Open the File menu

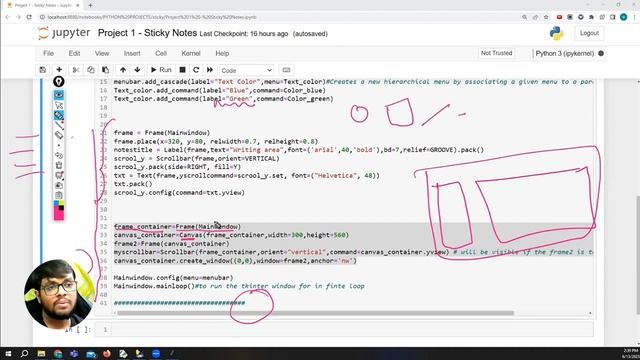pos(48,53)
